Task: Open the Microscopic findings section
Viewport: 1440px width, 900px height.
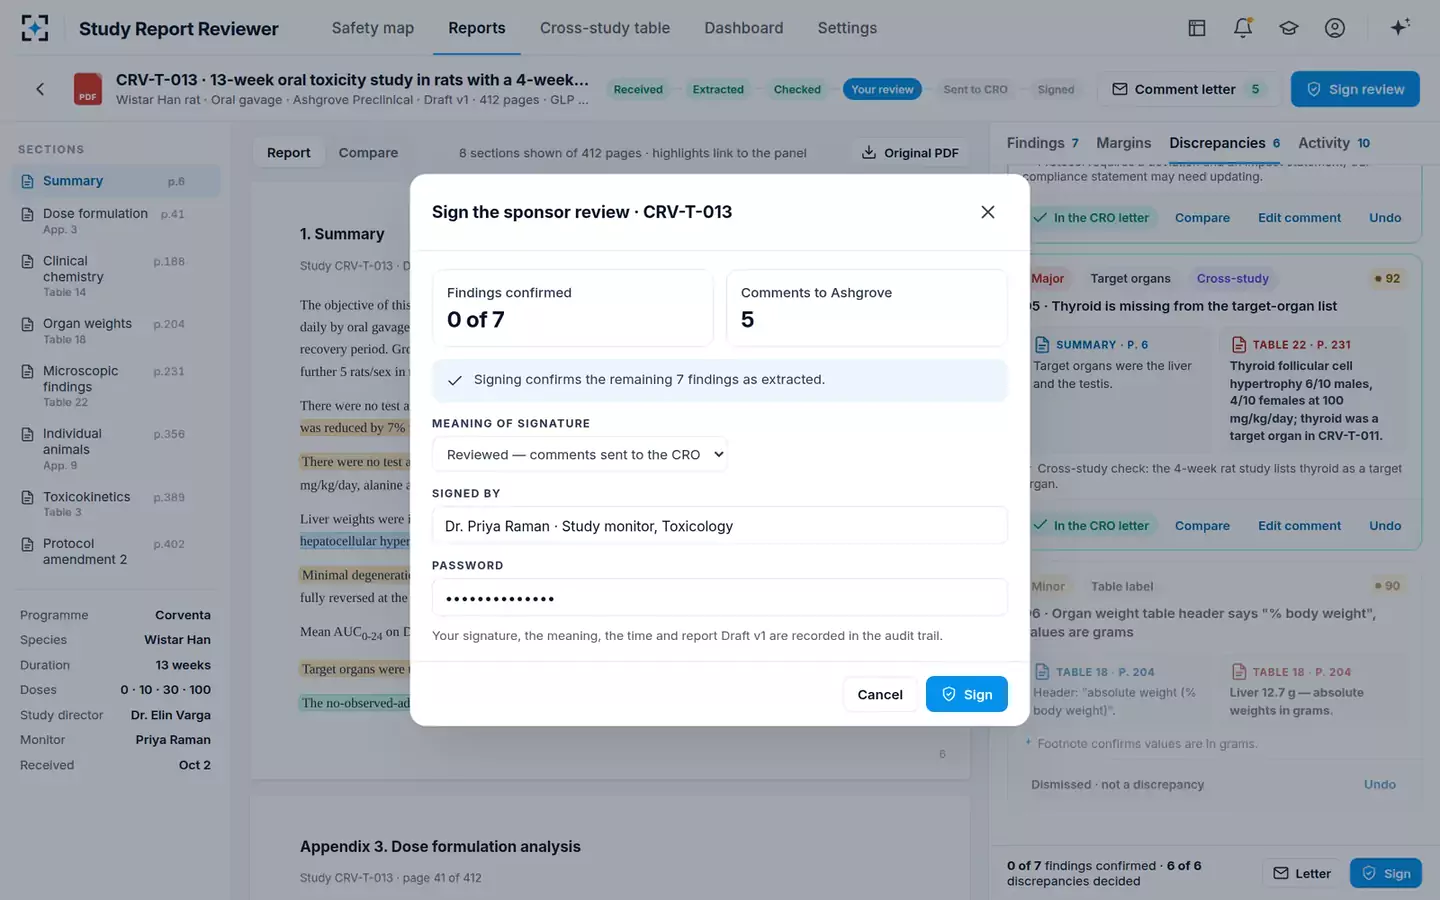Action: [x=116, y=386]
